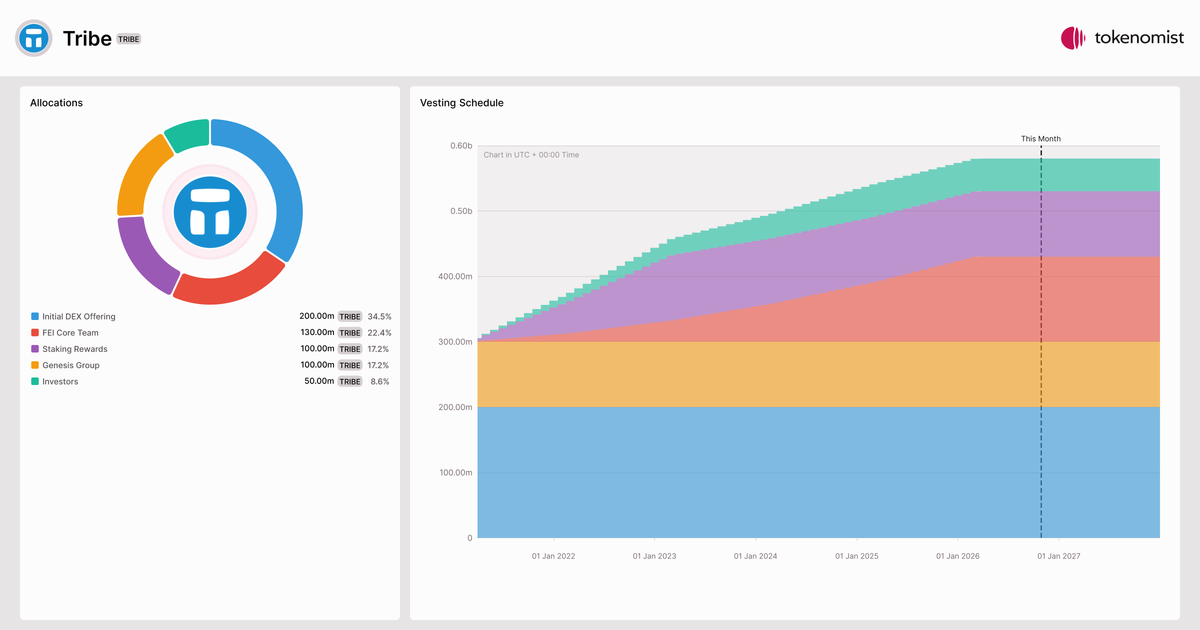
Task: Click the 01 Jan 2025 axis label
Action: 856,556
